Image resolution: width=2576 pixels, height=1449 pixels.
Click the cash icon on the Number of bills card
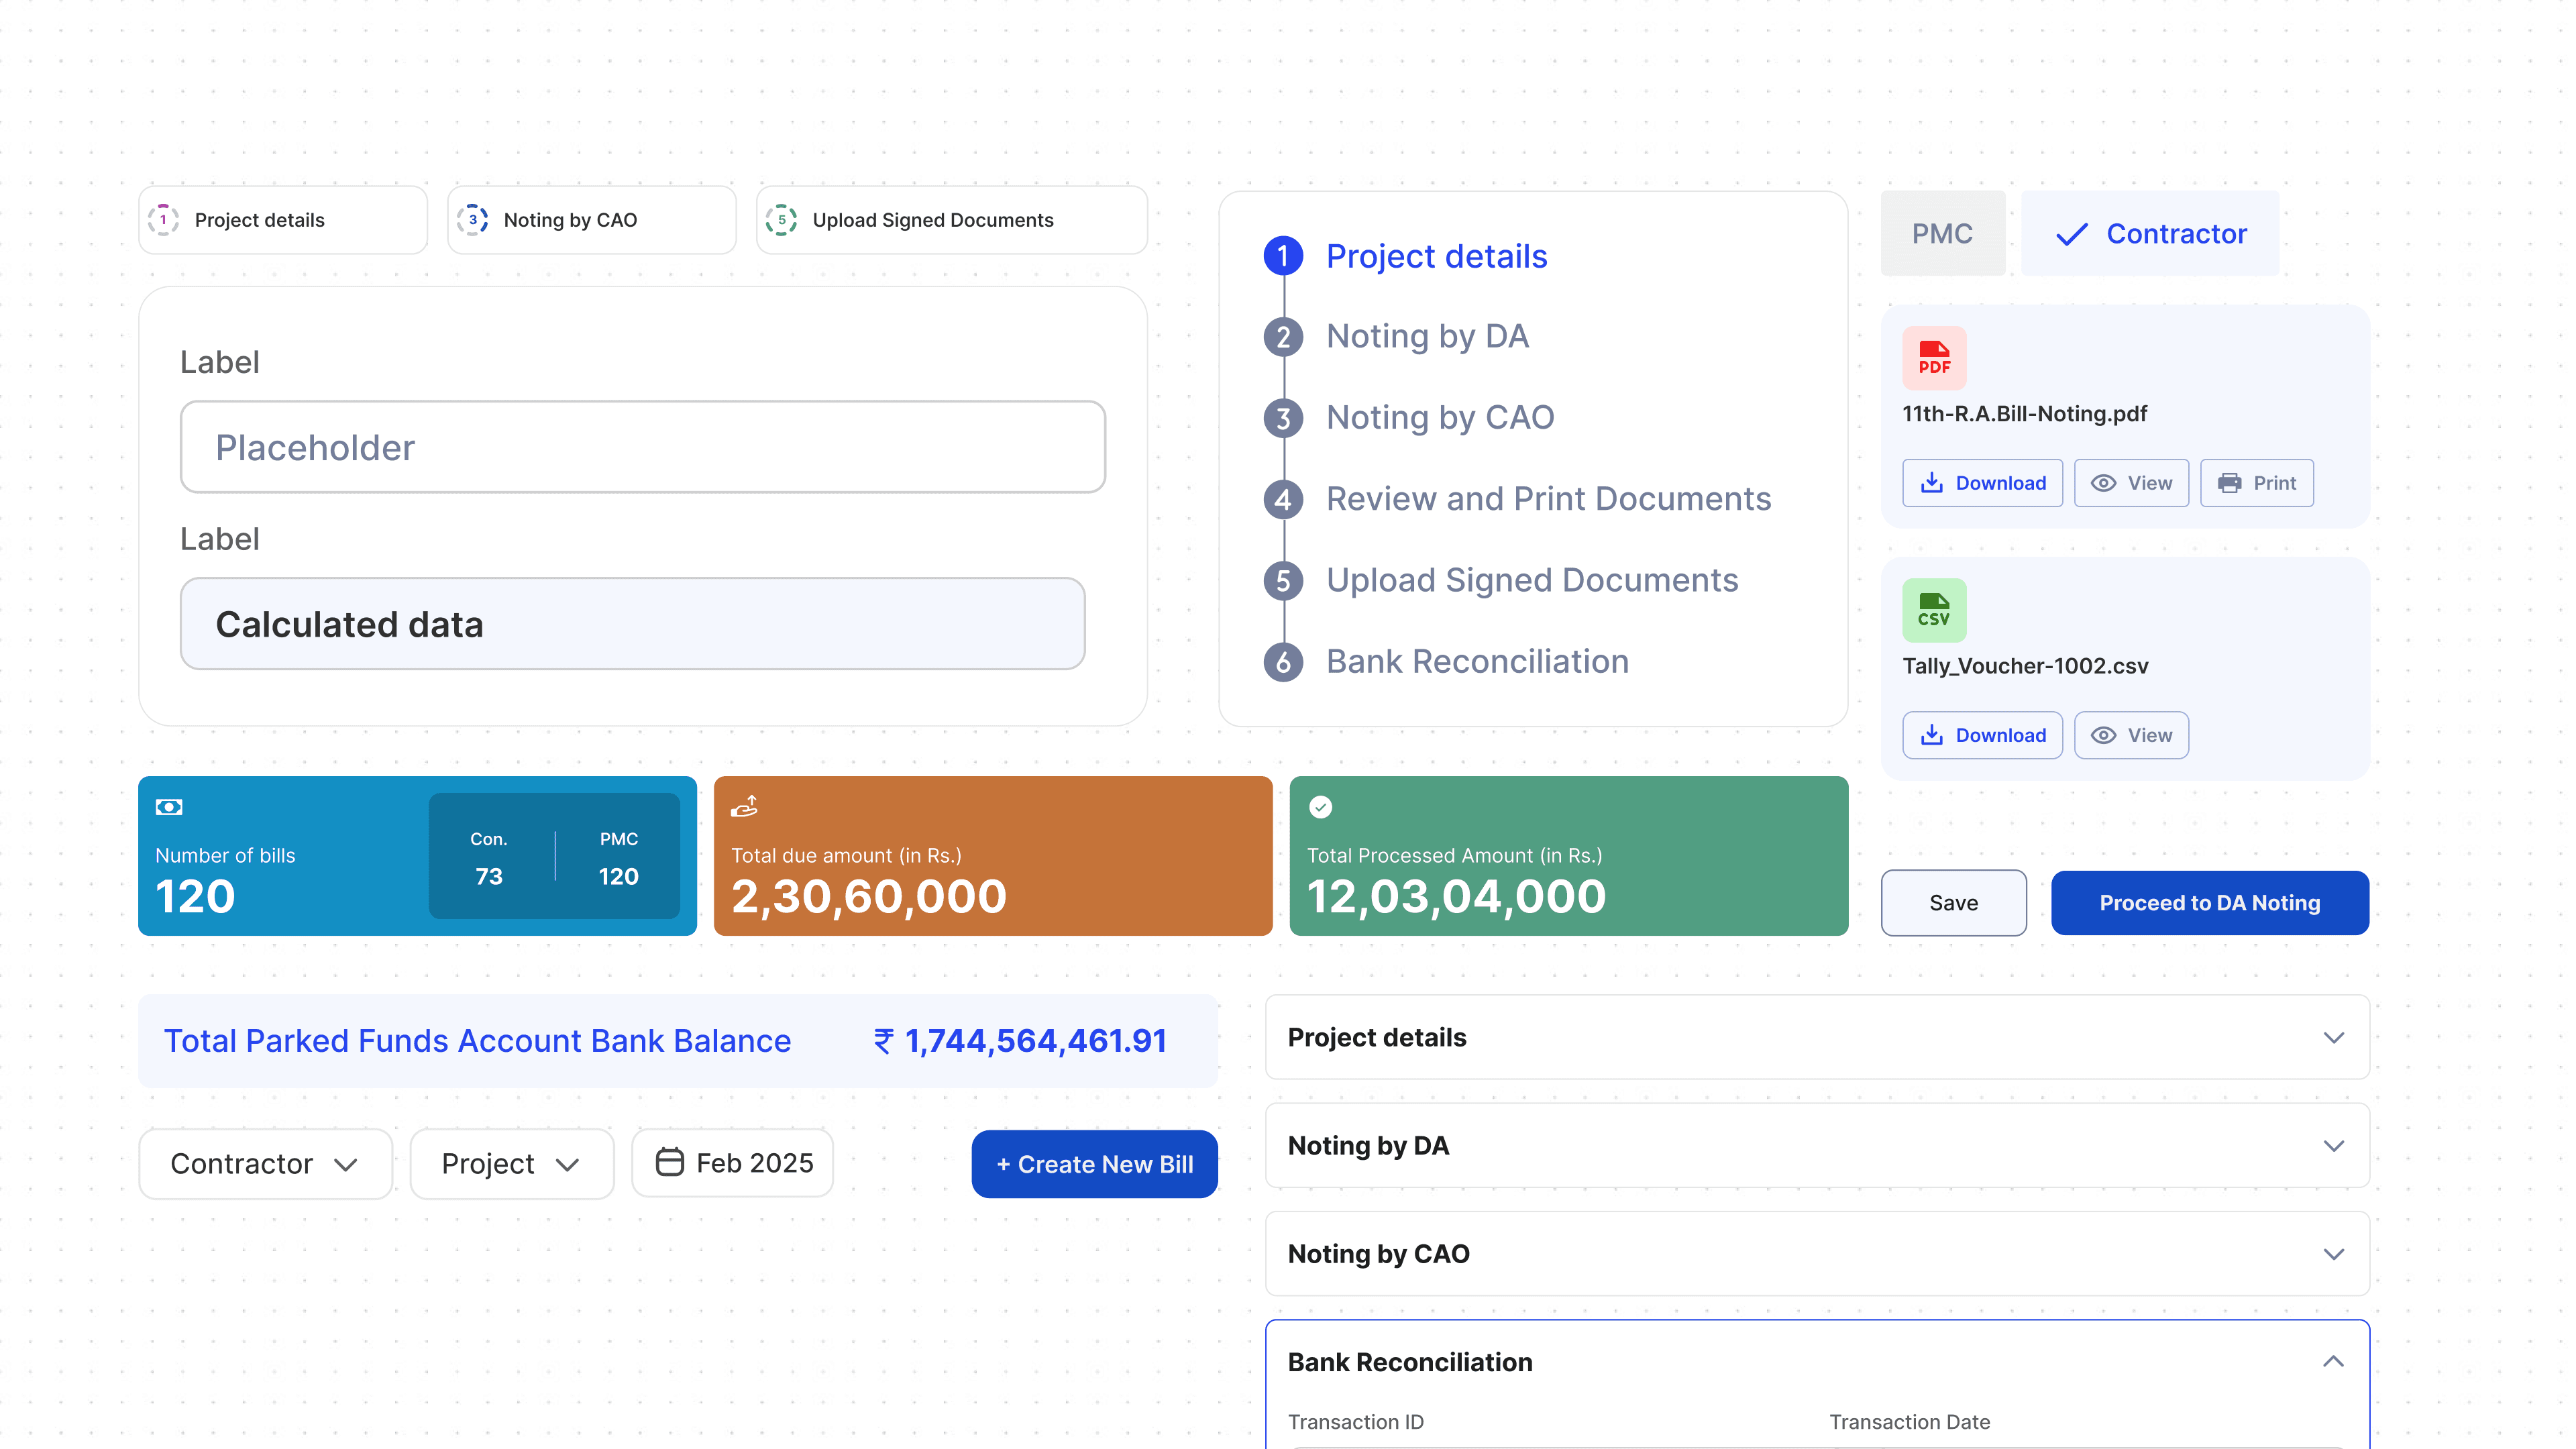click(x=170, y=807)
